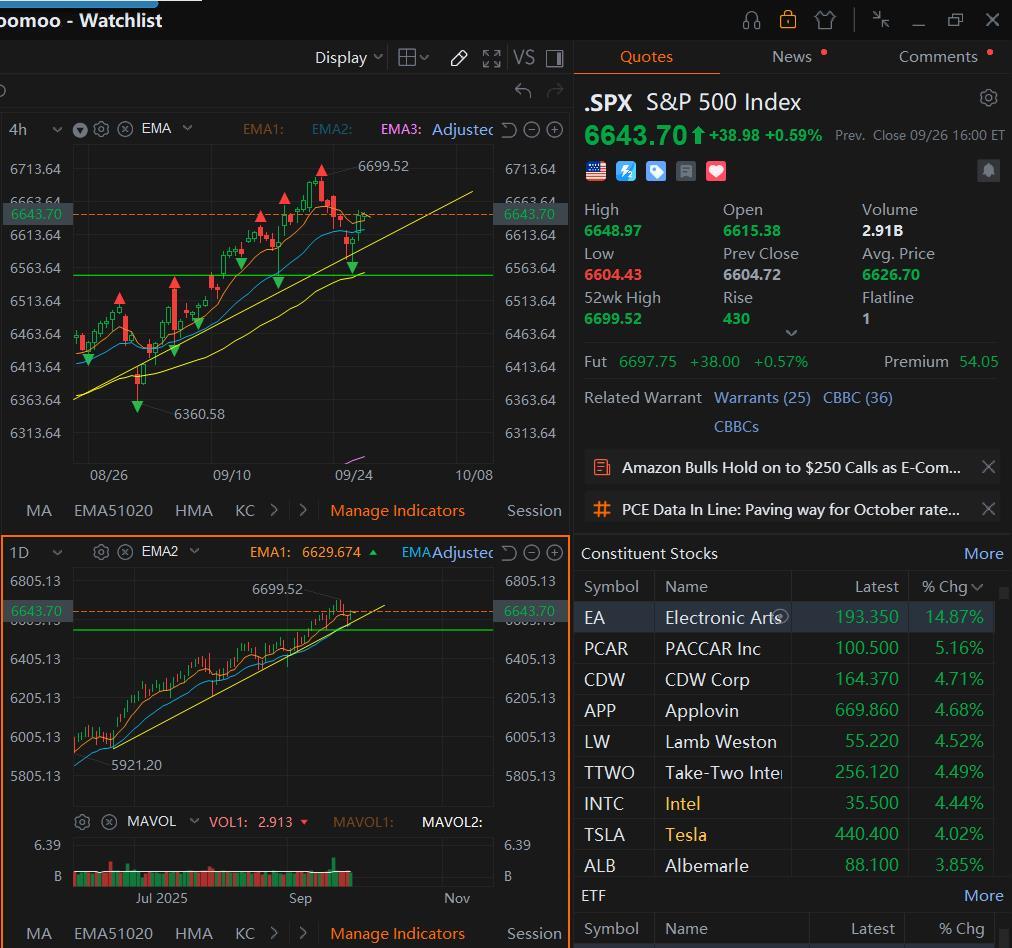This screenshot has height=948, width=1012.
Task: Open customer service headset icon
Action: click(751, 20)
